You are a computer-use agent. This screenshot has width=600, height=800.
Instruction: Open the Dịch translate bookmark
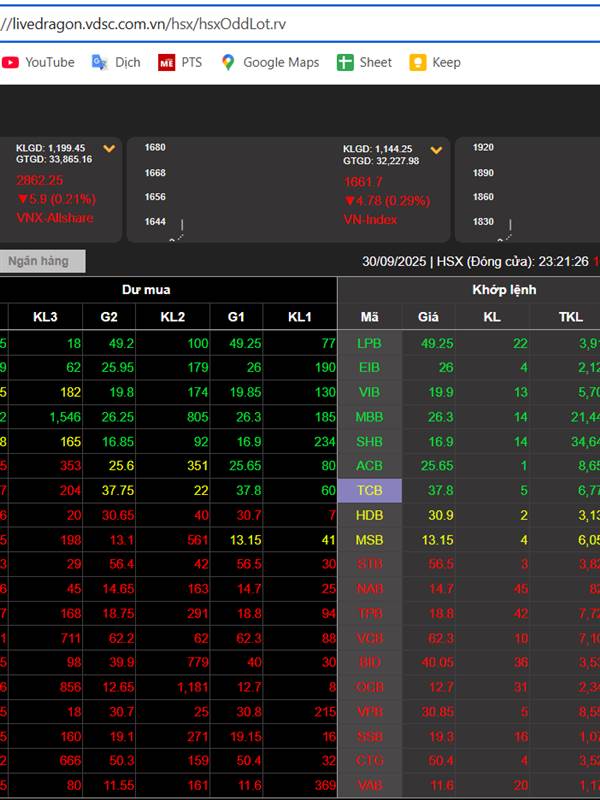click(116, 62)
